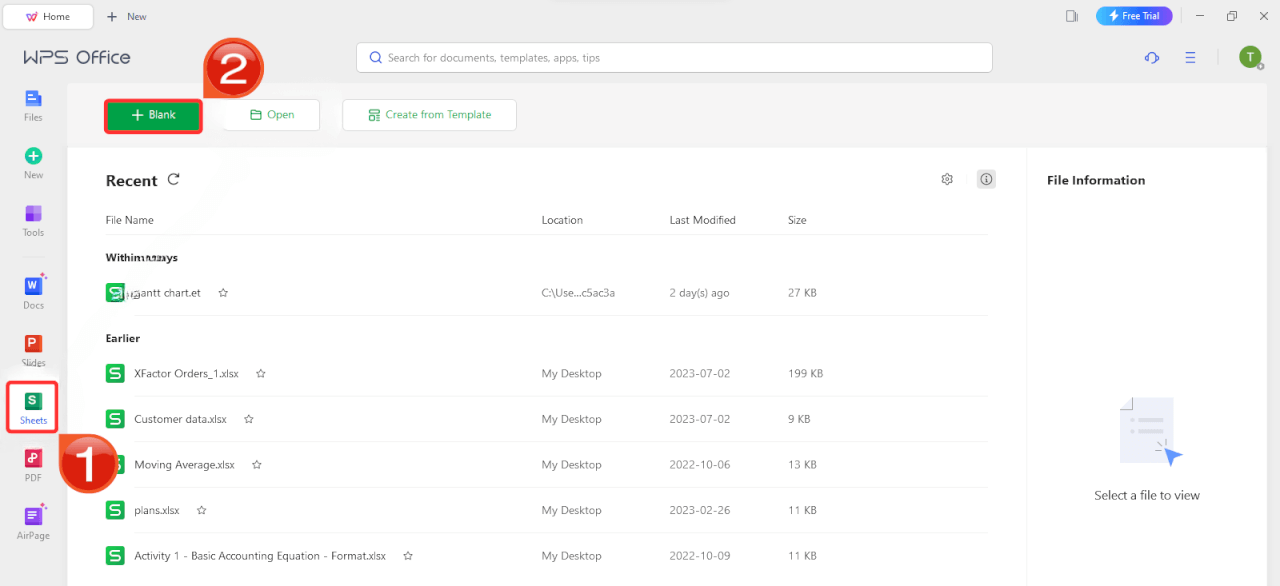Screen dimensions: 1280x586
Task: Open Docs in the sidebar
Action: click(x=33, y=293)
